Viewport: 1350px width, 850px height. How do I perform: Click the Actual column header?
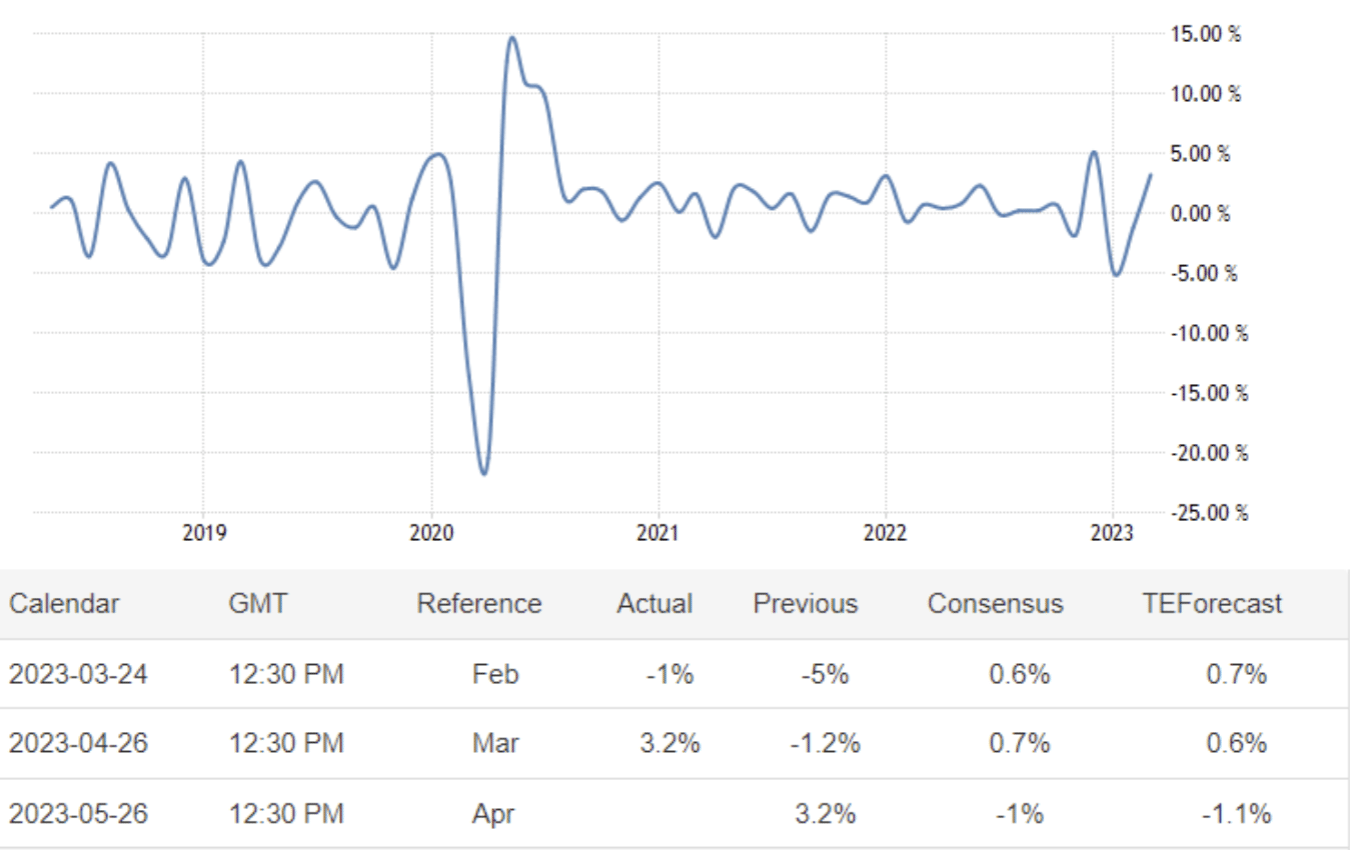pyautogui.click(x=655, y=604)
